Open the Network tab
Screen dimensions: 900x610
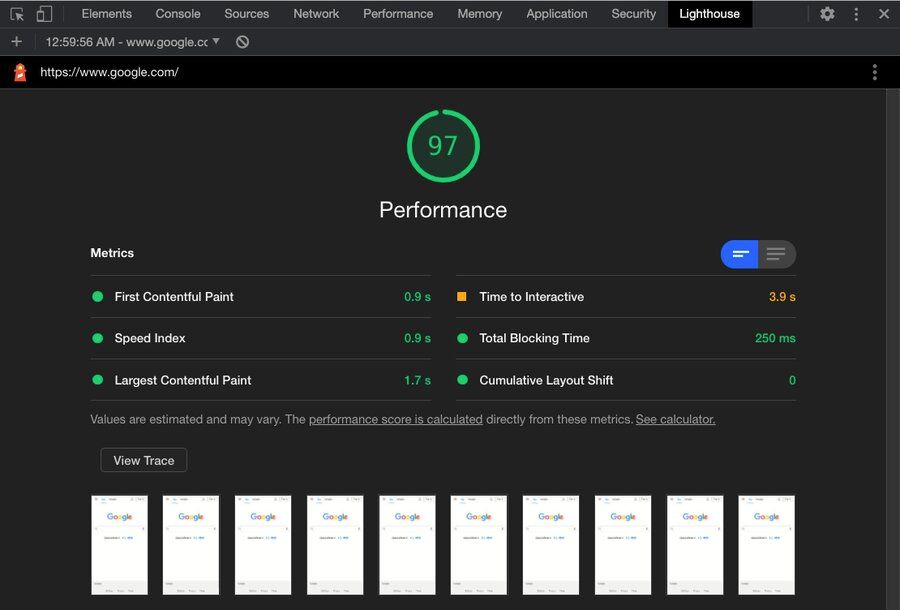pyautogui.click(x=316, y=14)
